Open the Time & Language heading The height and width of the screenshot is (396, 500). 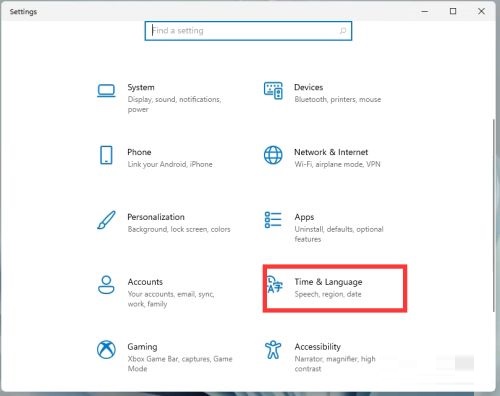tap(328, 282)
